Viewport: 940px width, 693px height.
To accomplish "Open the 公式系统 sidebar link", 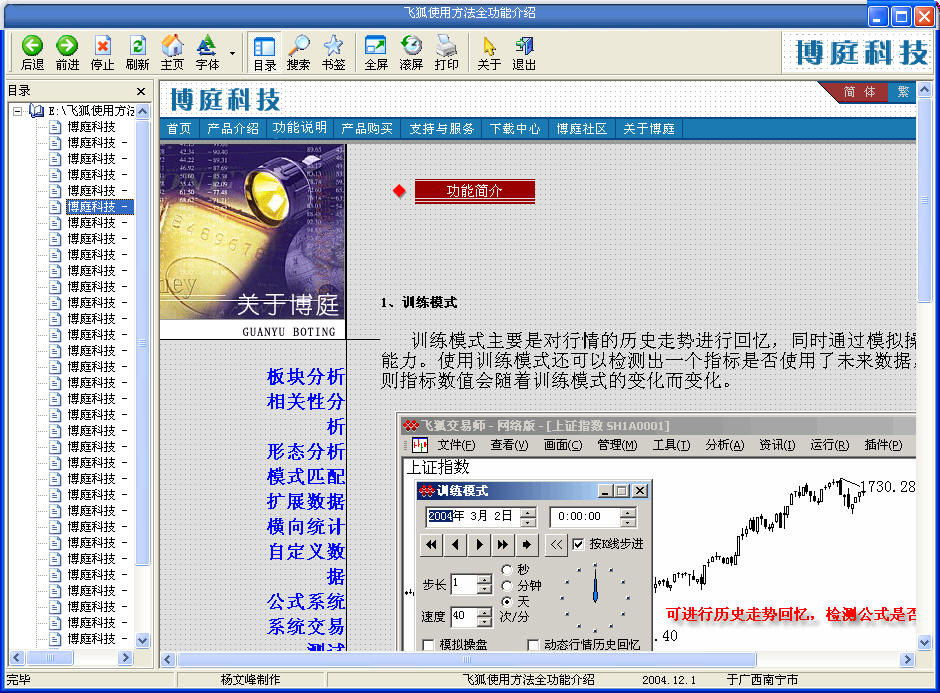I will 306,601.
